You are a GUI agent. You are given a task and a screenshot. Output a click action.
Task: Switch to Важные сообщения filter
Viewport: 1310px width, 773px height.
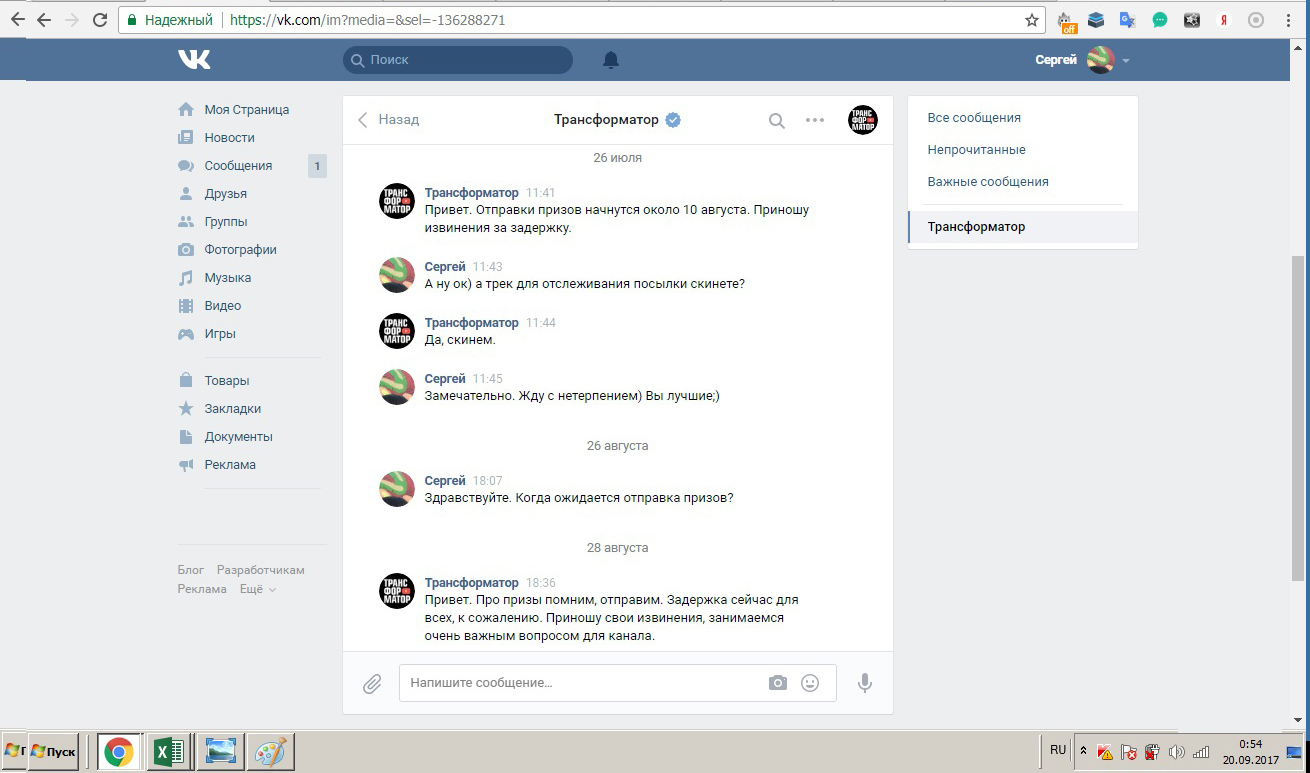(987, 182)
